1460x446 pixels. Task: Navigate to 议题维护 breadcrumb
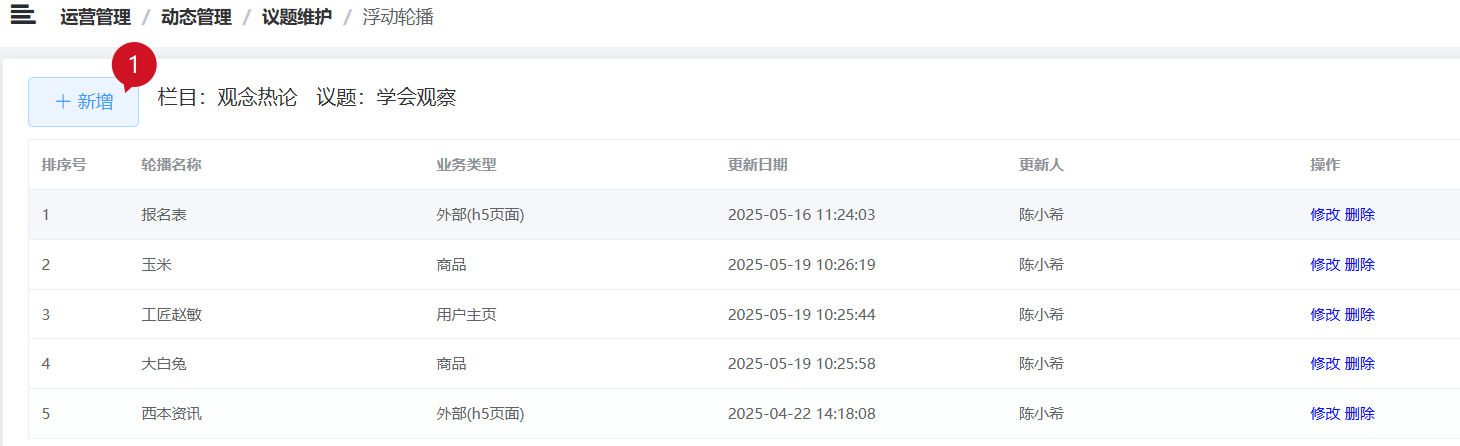coord(297,17)
